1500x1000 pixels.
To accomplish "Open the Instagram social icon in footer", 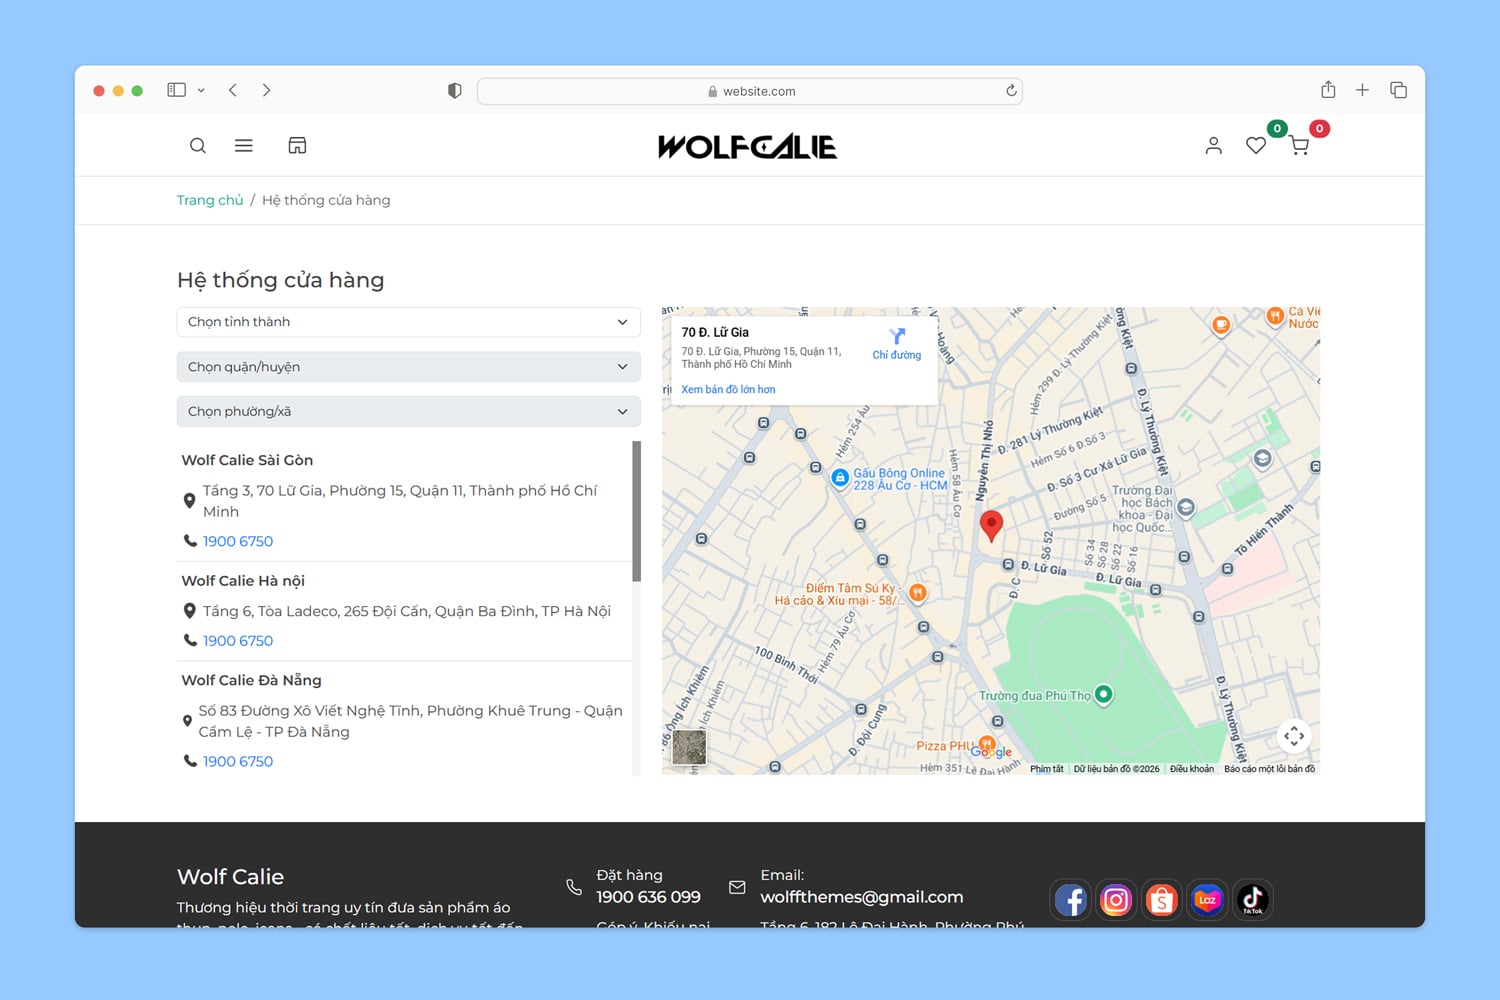I will [x=1115, y=900].
